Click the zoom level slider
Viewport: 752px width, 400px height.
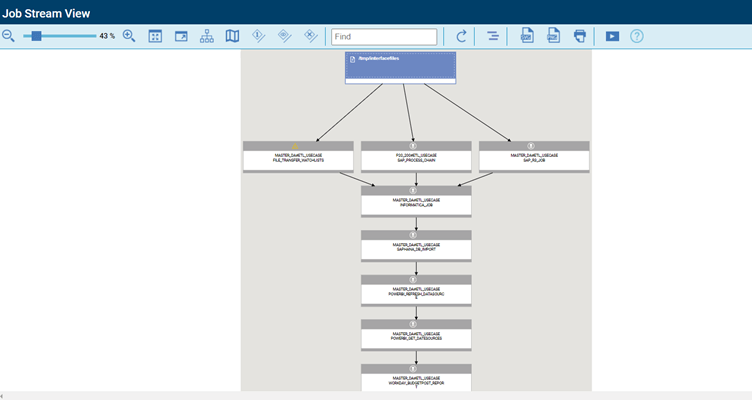[60, 36]
